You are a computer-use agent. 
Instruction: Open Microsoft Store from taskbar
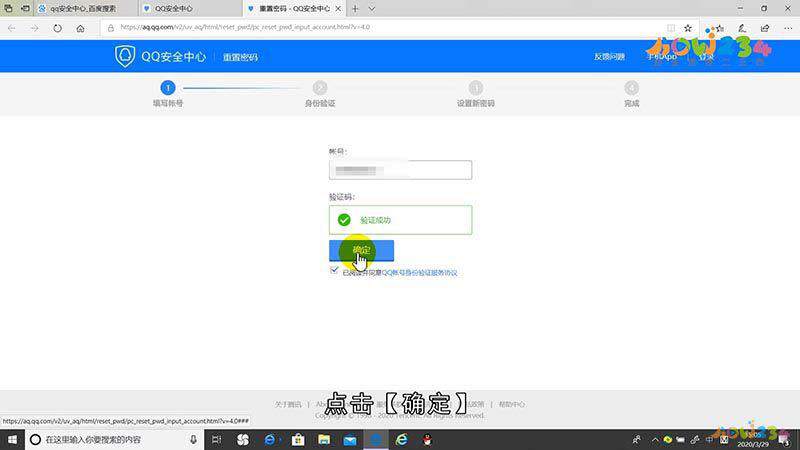coord(298,439)
